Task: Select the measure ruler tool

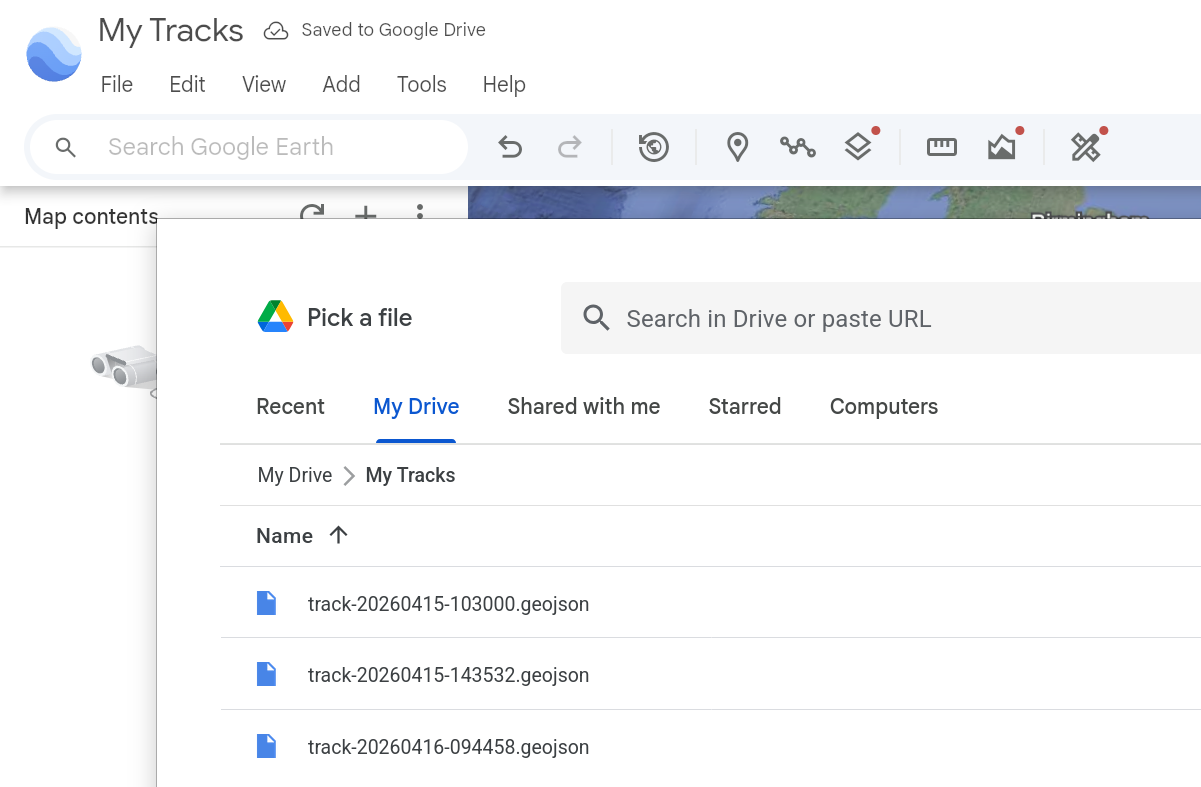Action: tap(942, 148)
